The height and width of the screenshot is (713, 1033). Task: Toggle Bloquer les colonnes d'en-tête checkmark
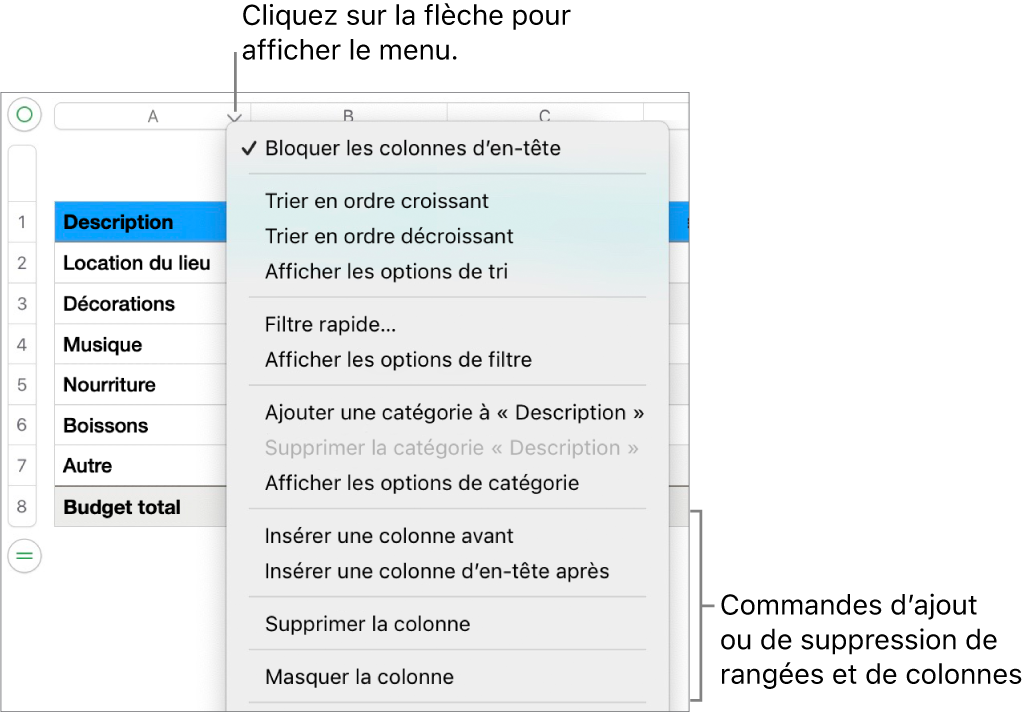(x=412, y=149)
